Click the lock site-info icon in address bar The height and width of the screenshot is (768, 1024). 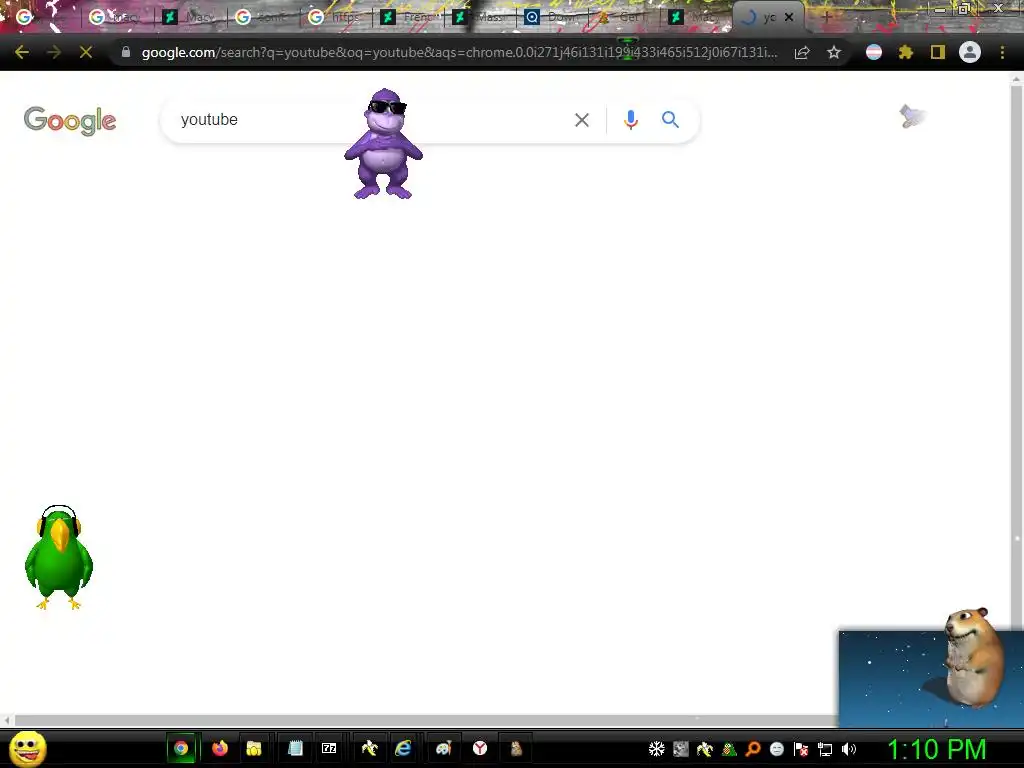click(x=126, y=52)
